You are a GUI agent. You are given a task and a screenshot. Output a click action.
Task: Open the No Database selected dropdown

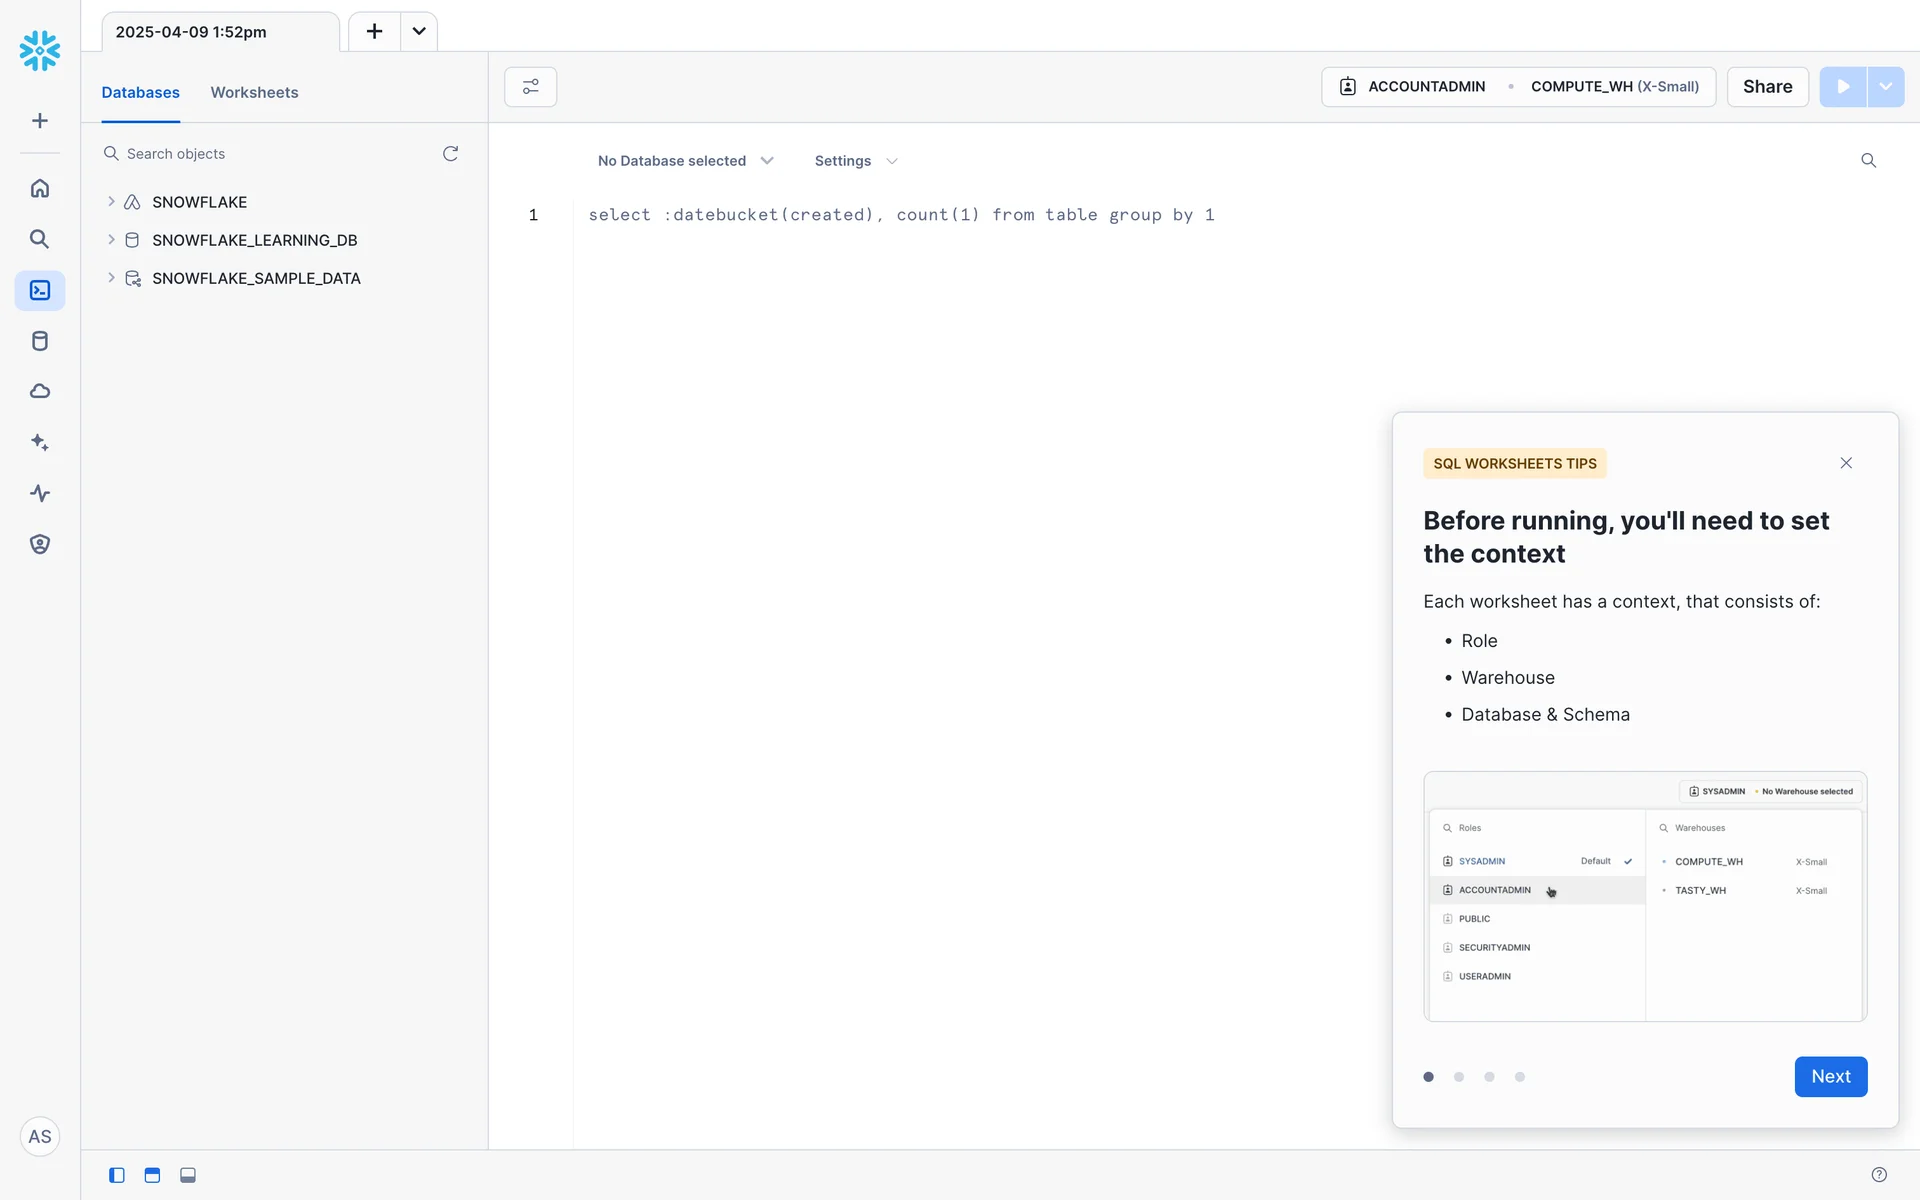[685, 161]
